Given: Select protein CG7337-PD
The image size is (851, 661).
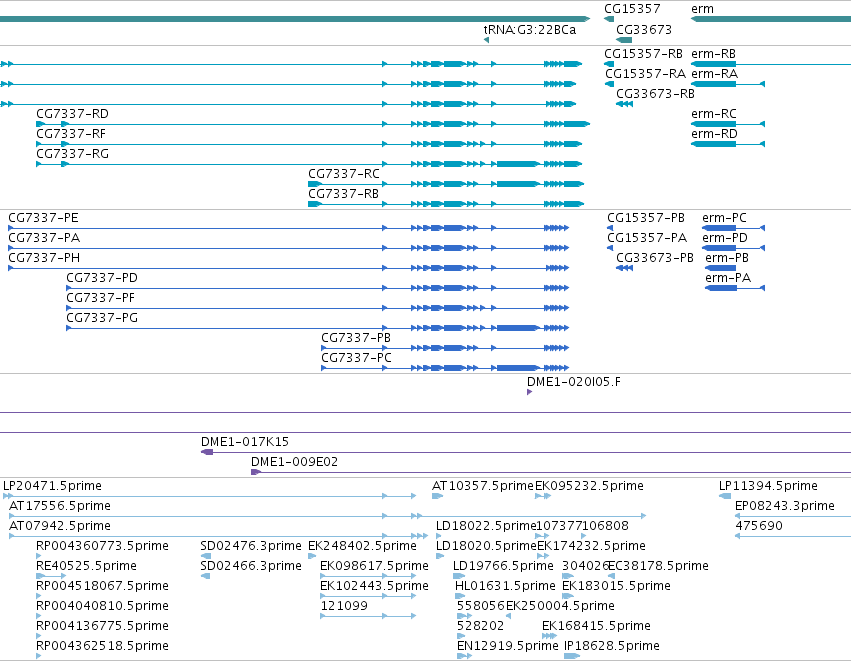Looking at the screenshot, I should tap(101, 278).
